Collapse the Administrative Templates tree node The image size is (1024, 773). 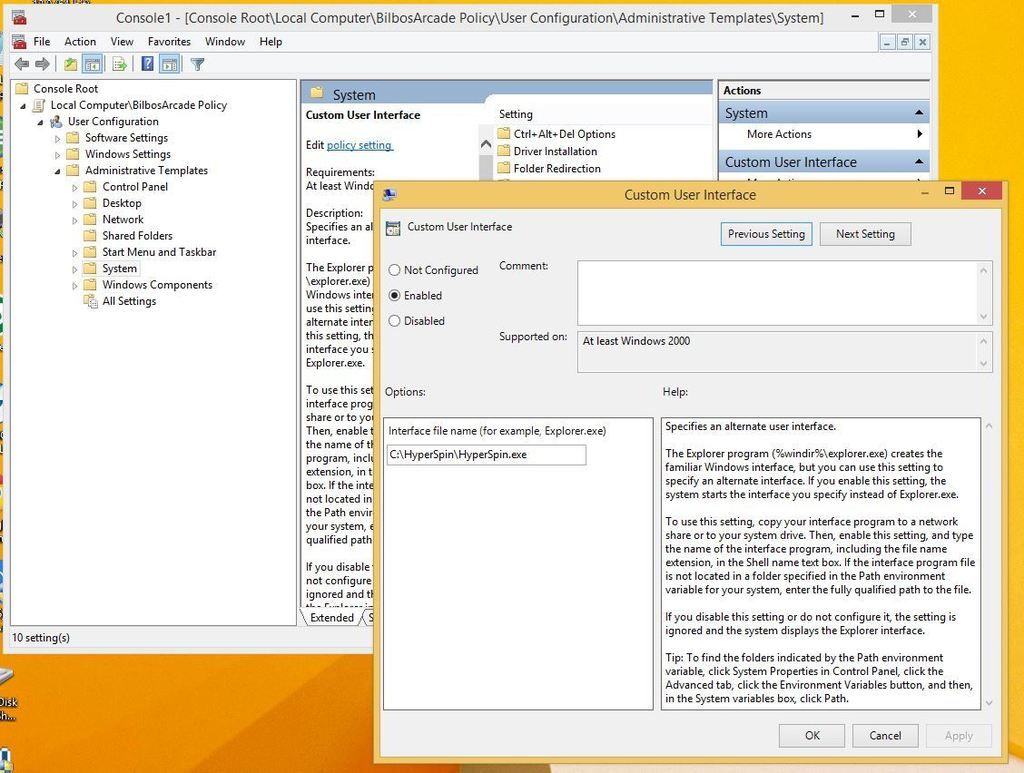point(57,171)
